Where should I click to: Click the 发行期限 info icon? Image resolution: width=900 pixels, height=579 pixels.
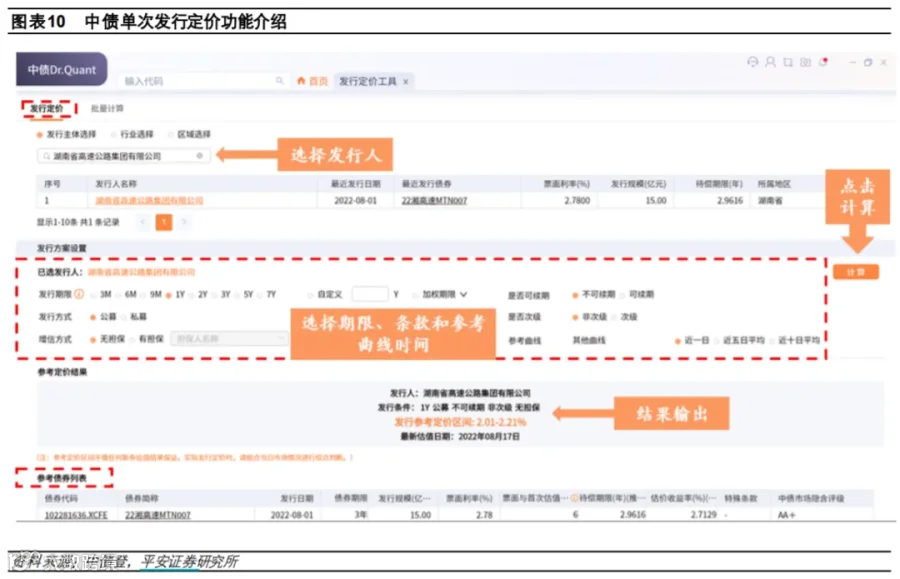[79, 294]
